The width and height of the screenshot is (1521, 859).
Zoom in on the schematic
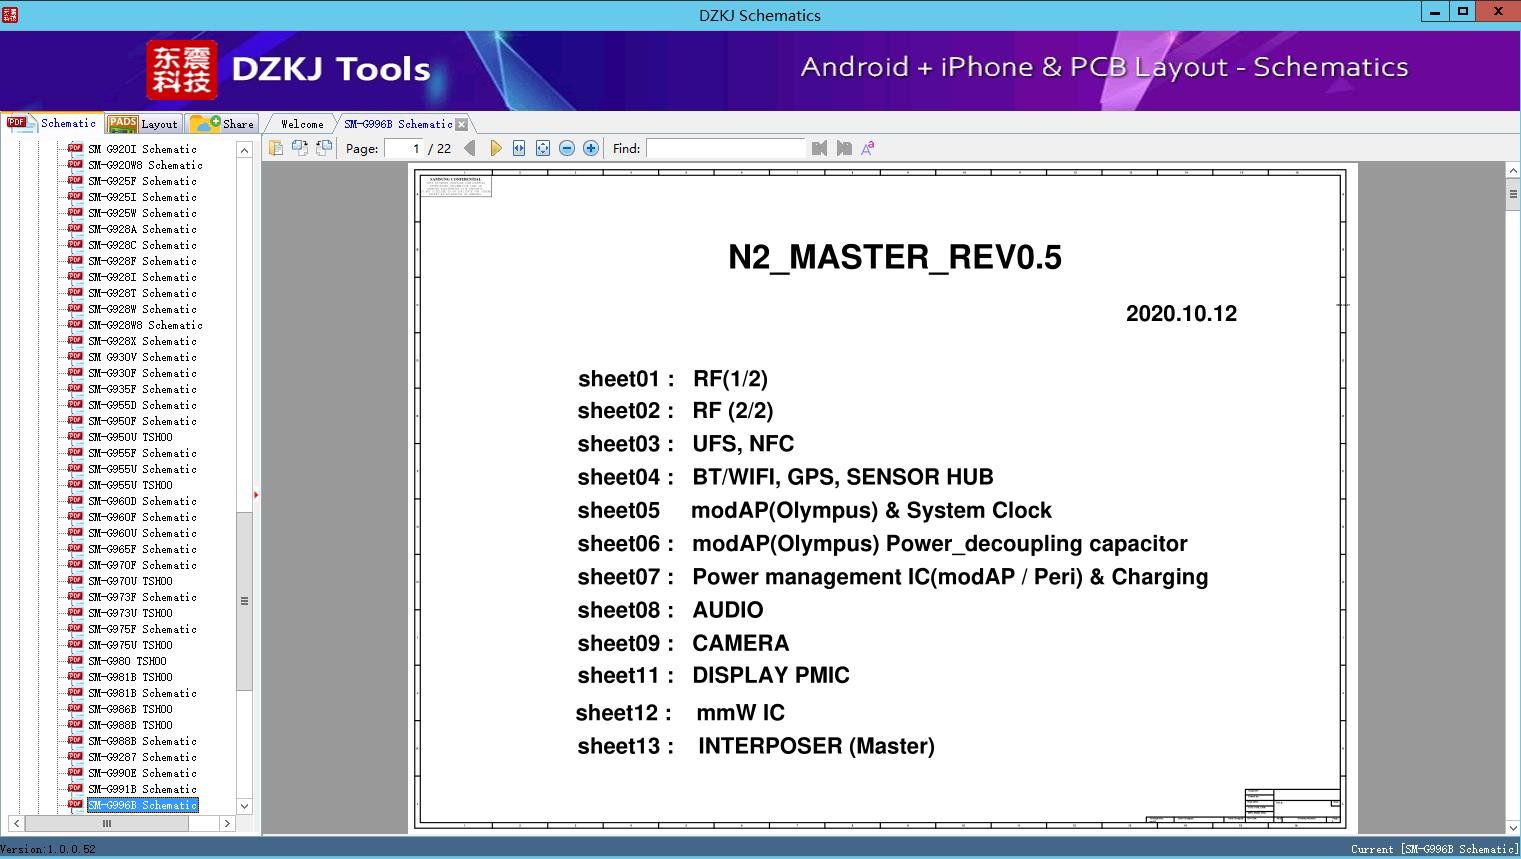click(x=591, y=148)
